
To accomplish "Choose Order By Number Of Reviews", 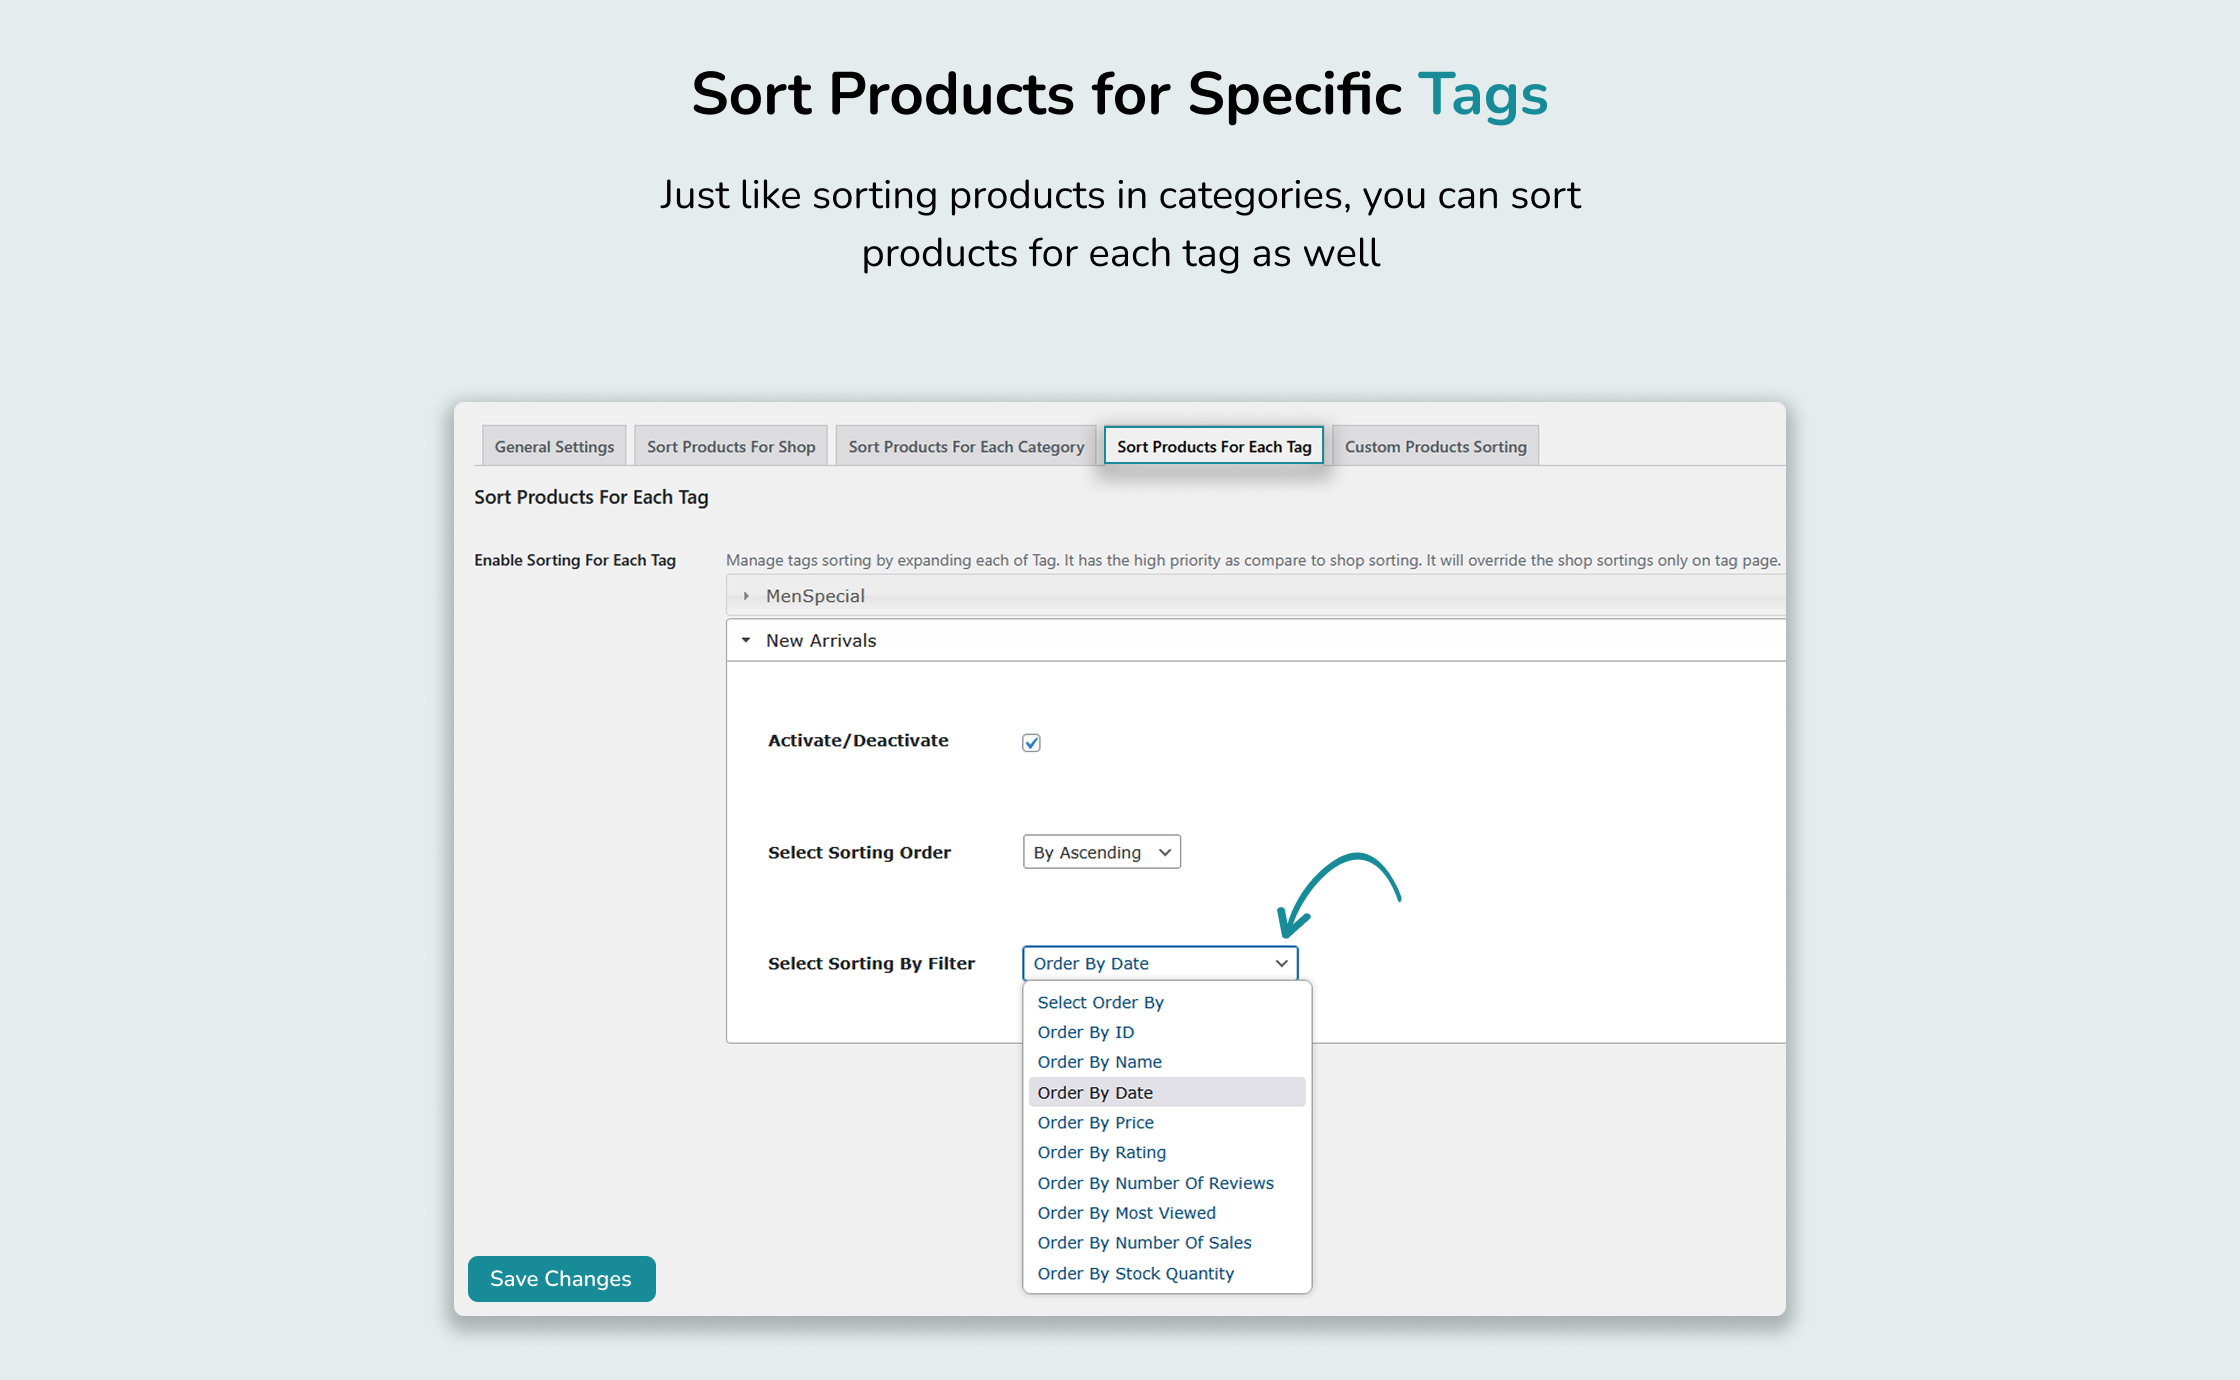I will pos(1155,1182).
